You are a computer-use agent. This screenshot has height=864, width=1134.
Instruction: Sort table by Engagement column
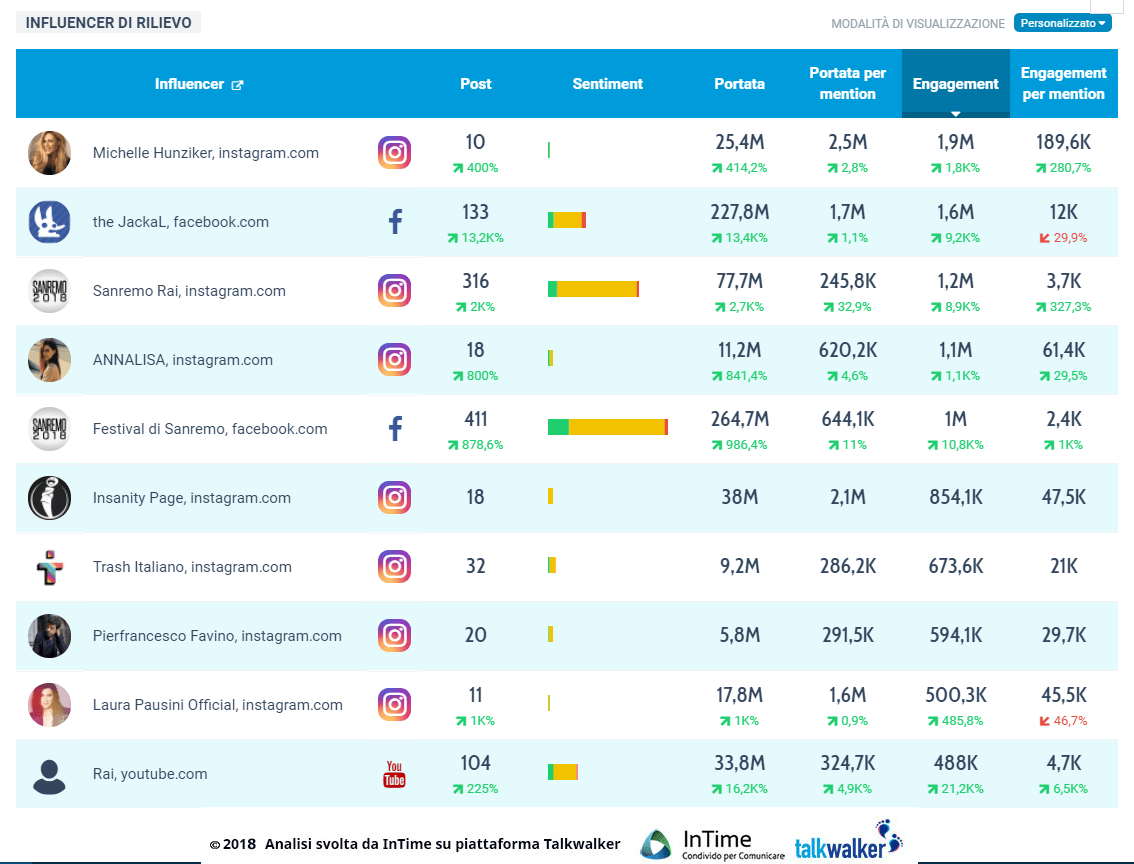[x=955, y=84]
